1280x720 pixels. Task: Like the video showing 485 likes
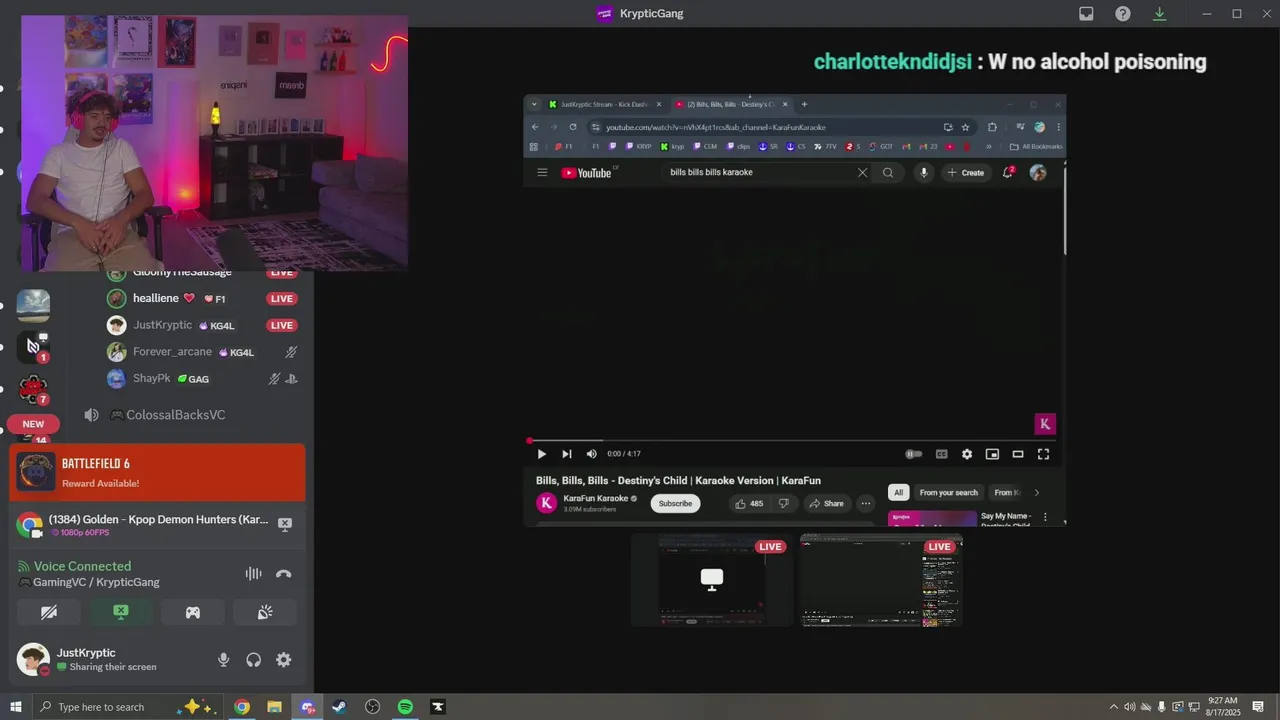click(749, 503)
